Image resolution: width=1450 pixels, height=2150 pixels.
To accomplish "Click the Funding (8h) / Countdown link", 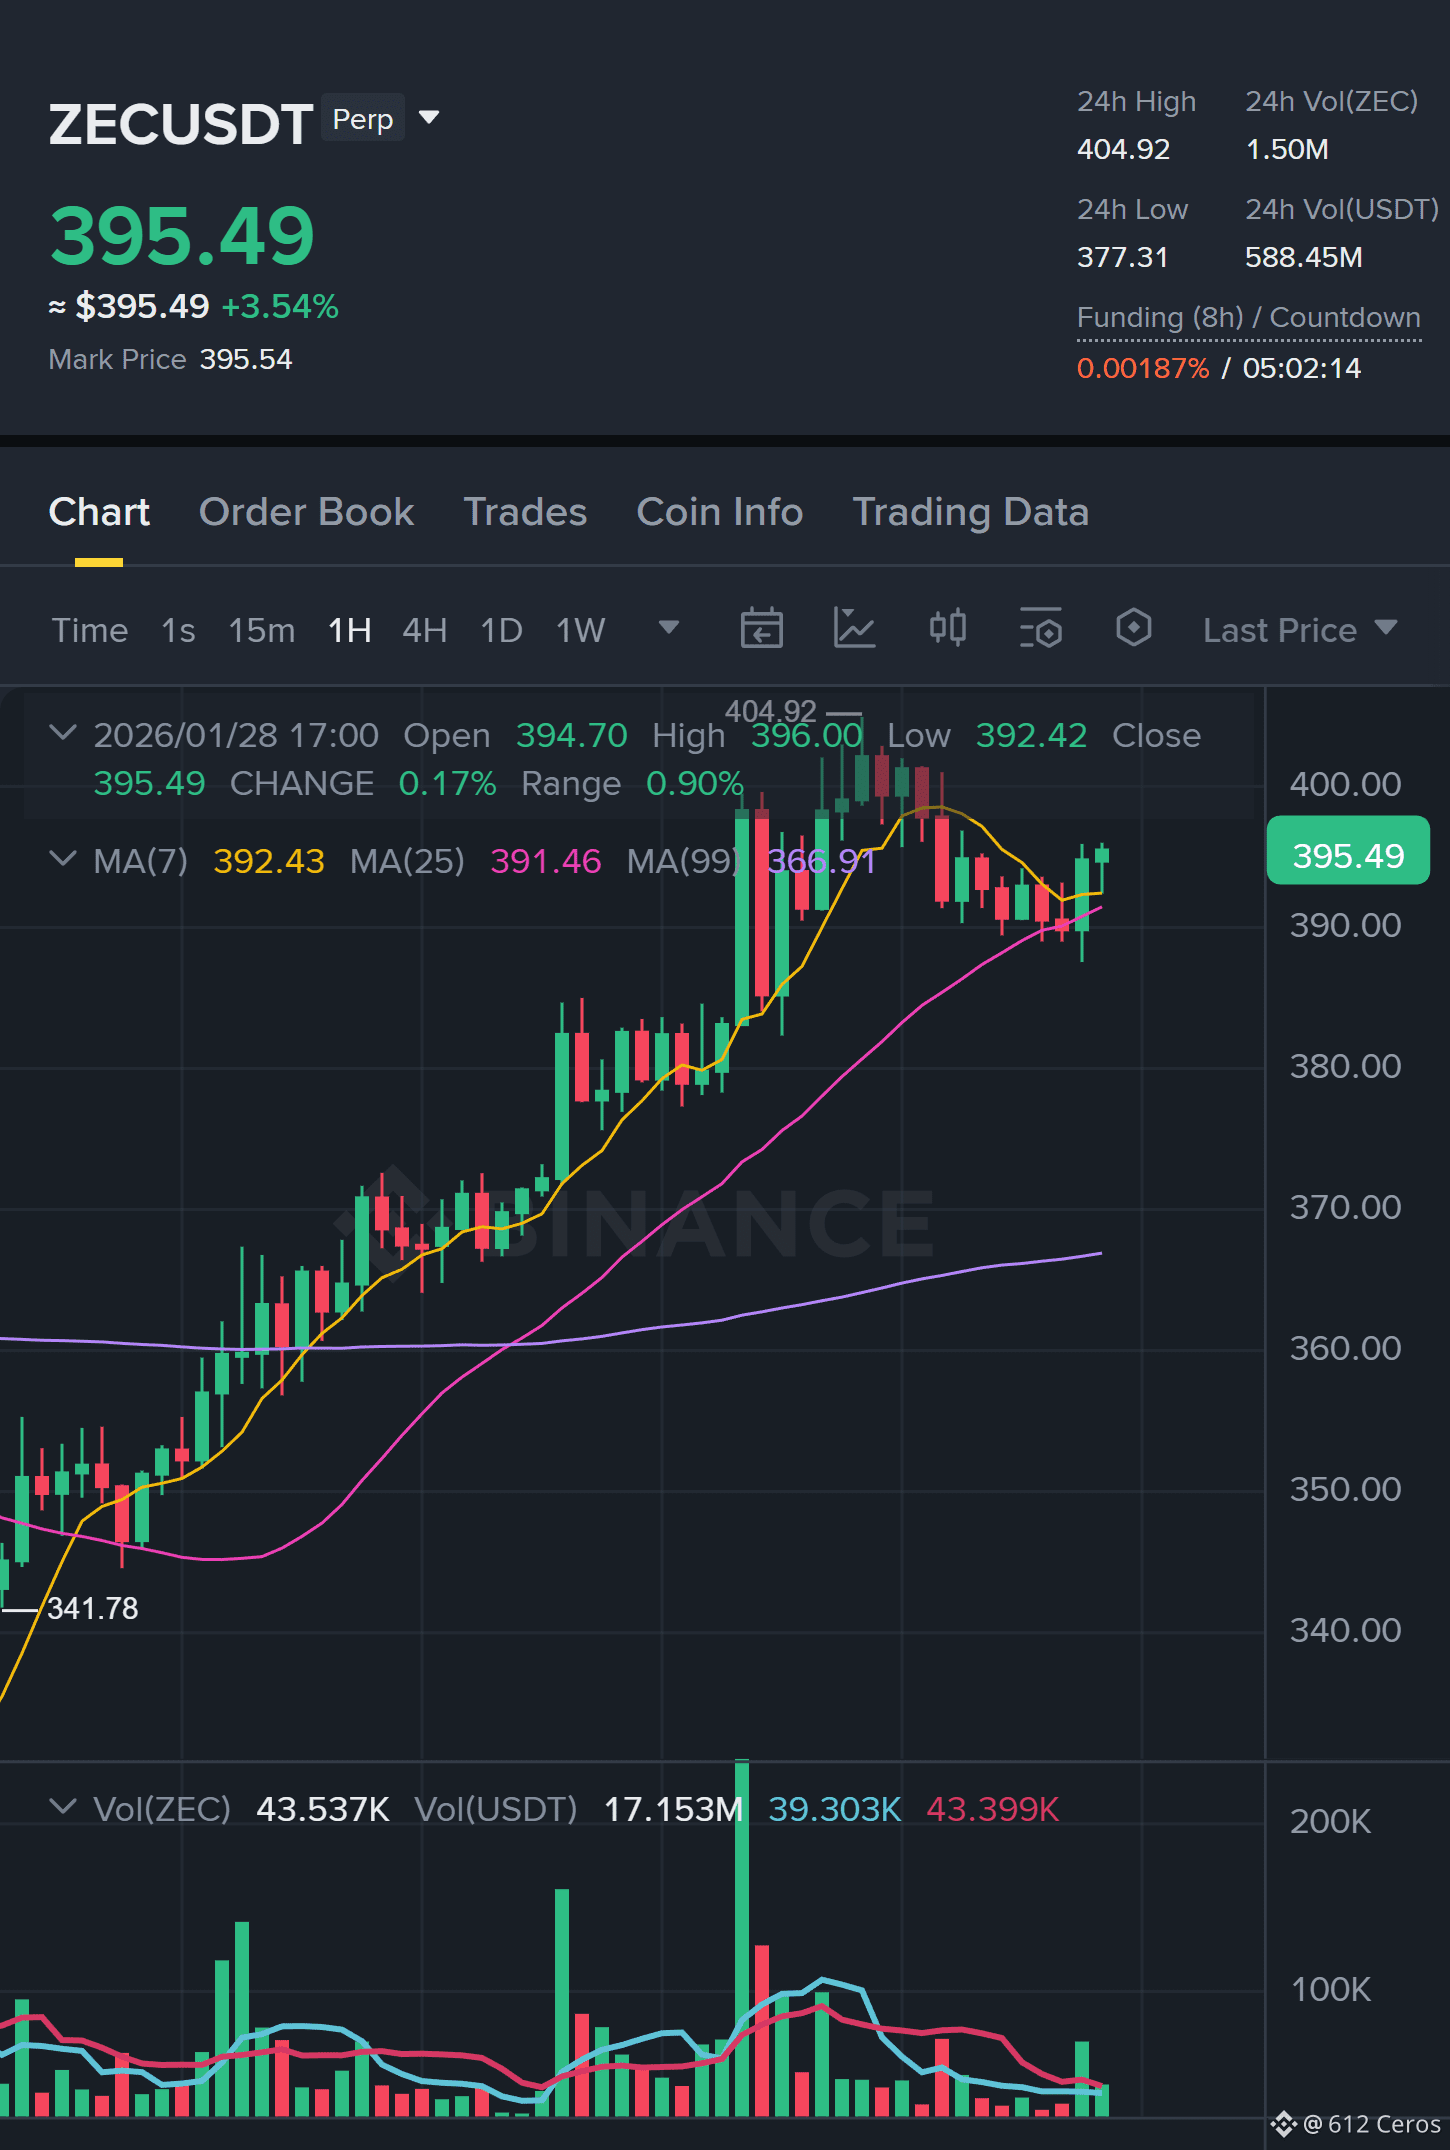I will coord(1248,318).
